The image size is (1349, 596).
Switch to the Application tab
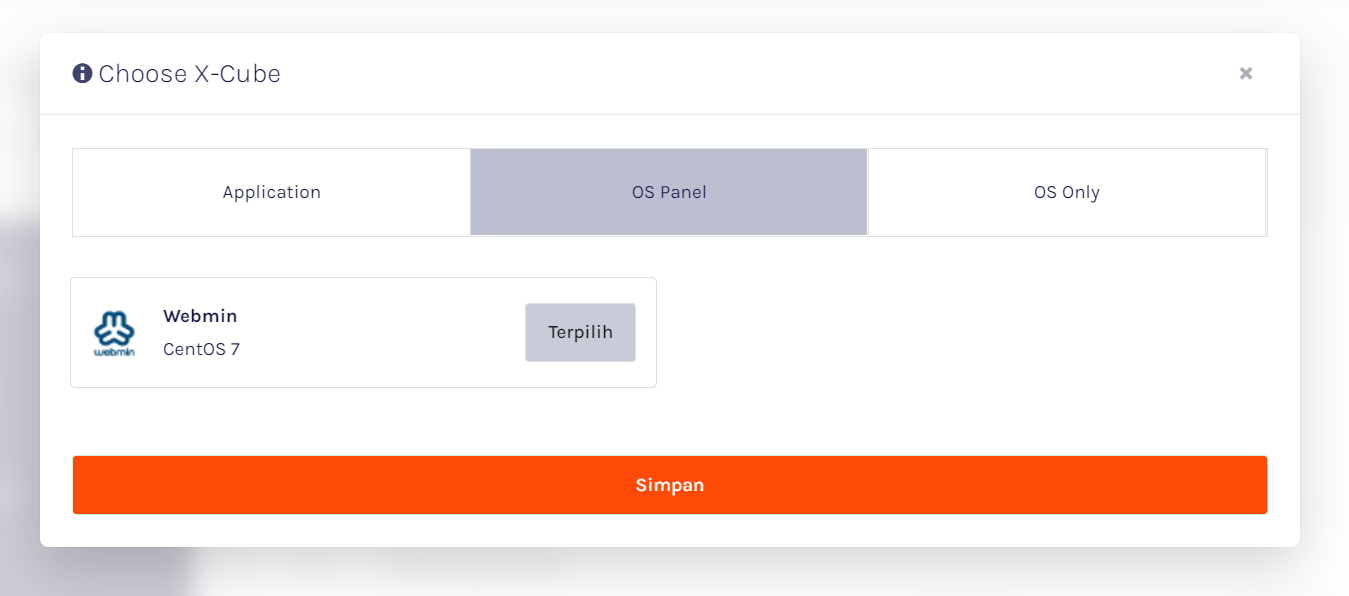tap(271, 192)
